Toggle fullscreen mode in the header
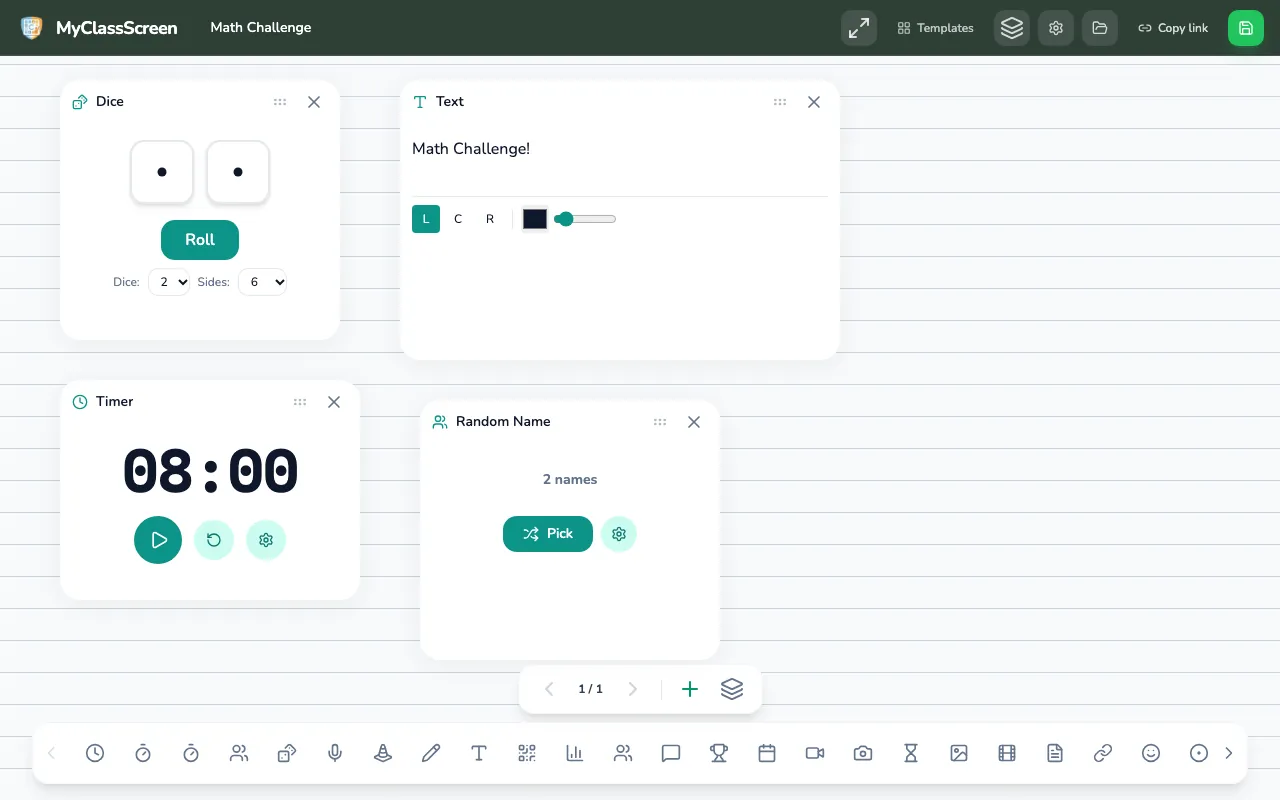This screenshot has width=1280, height=800. tap(859, 28)
